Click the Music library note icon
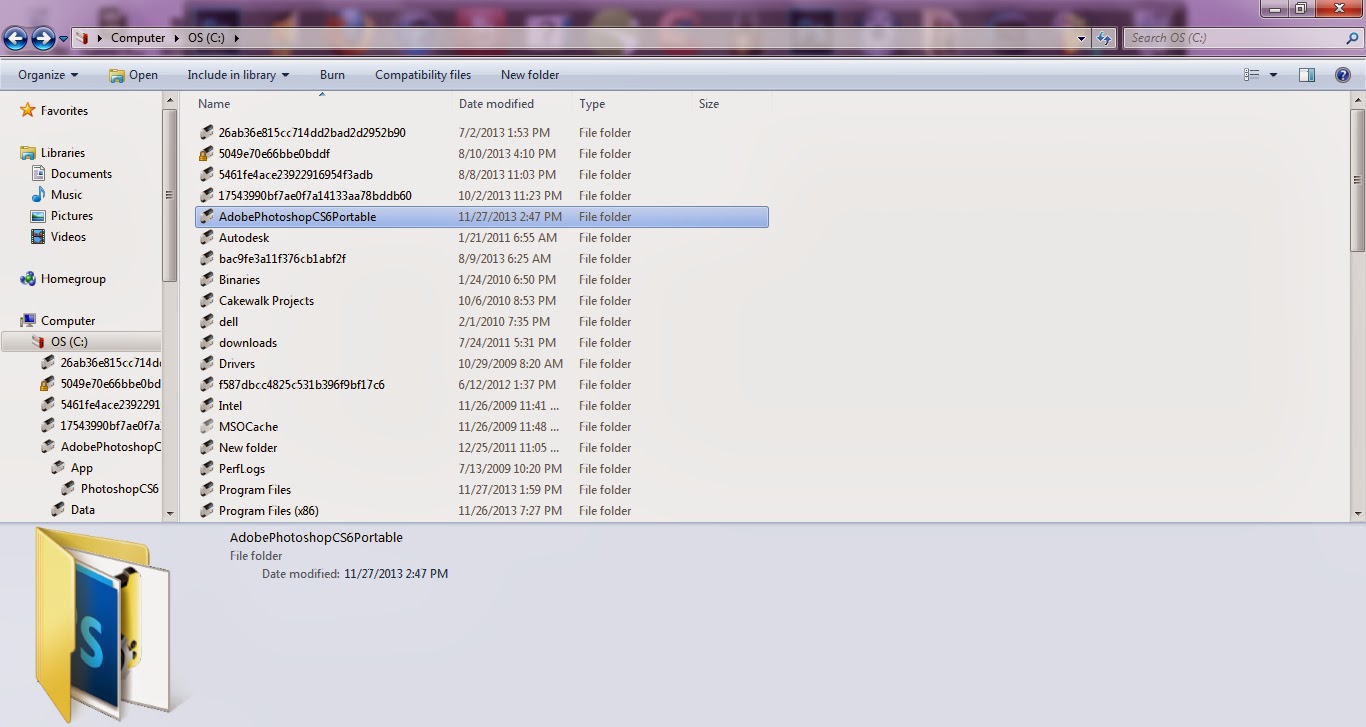 tap(38, 195)
